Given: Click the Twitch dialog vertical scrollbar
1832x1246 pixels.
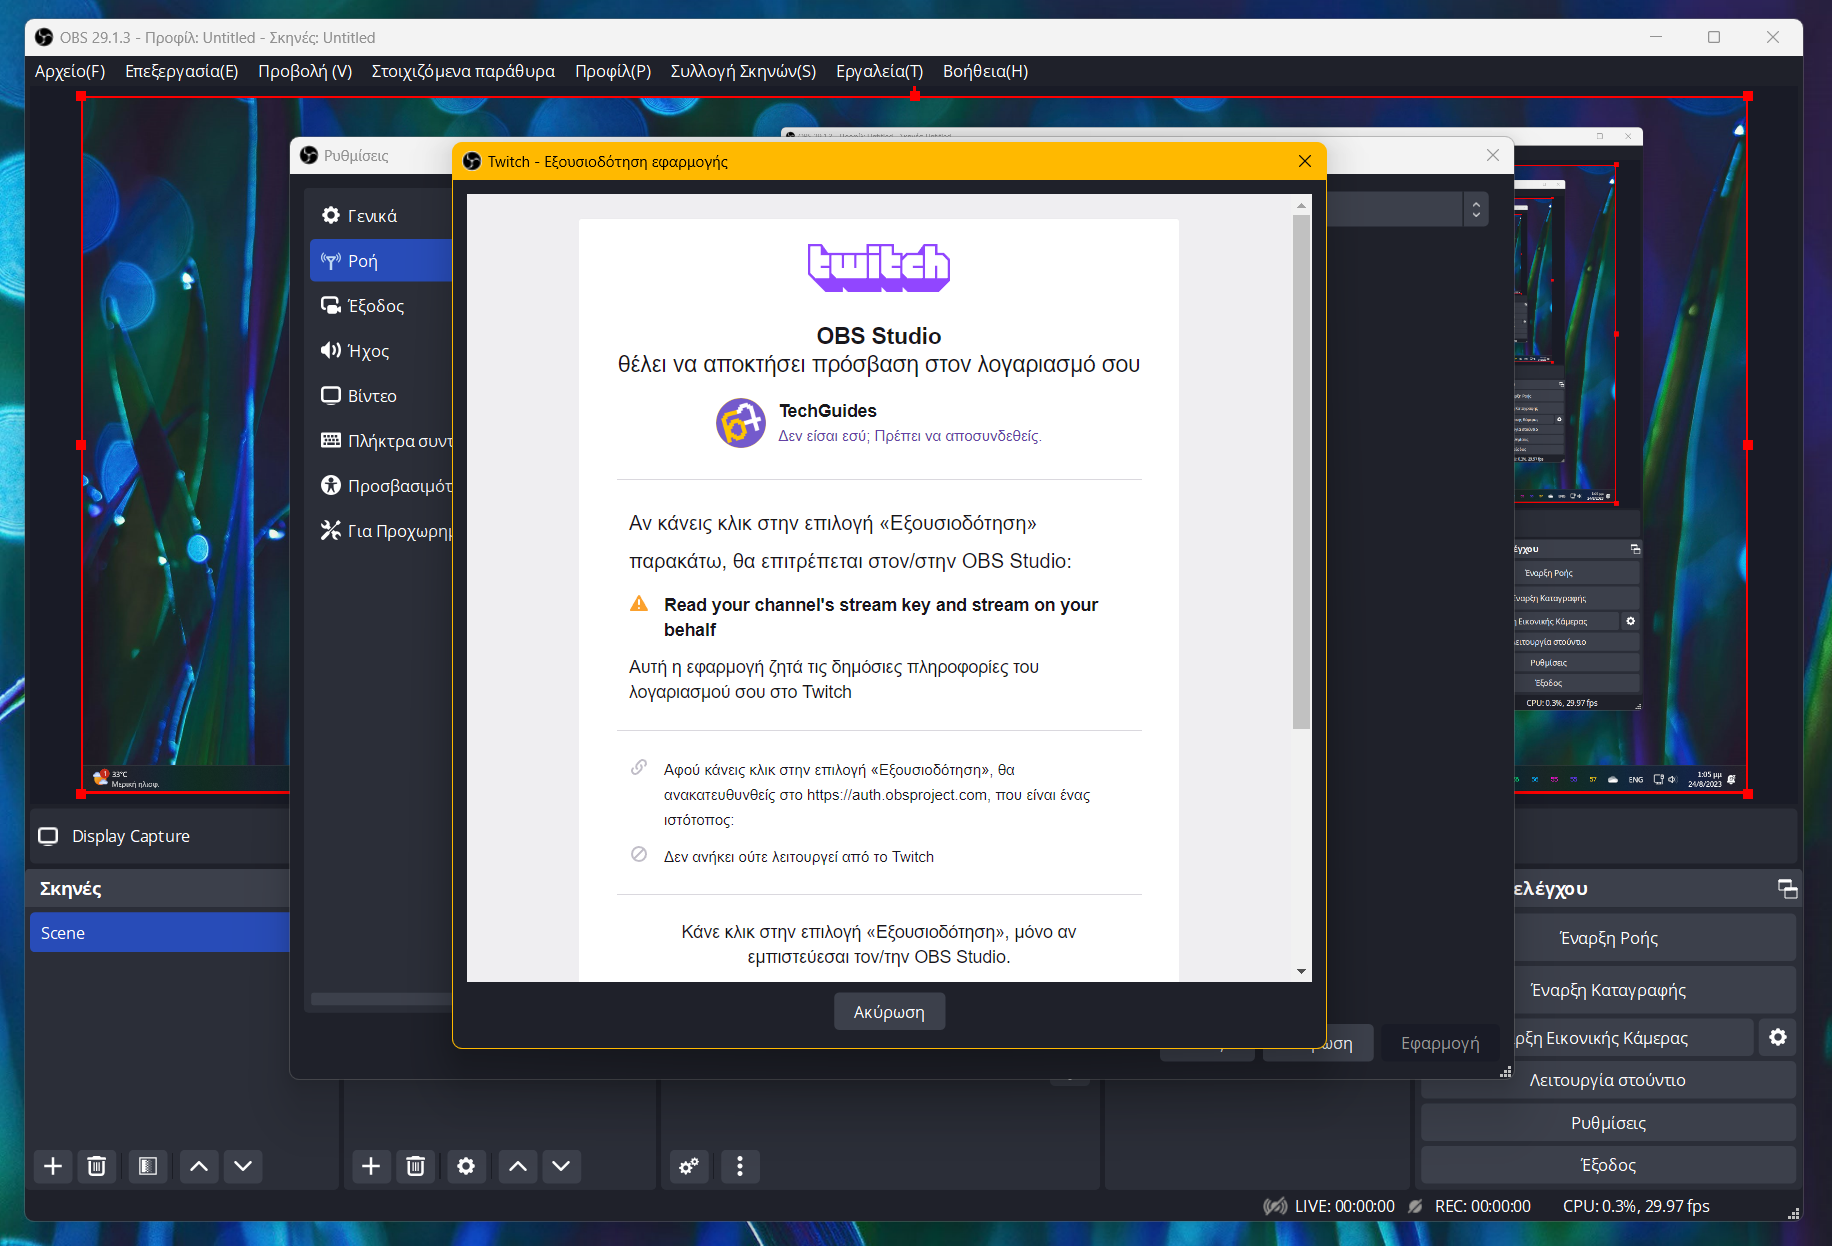Looking at the screenshot, I should tap(1301, 472).
